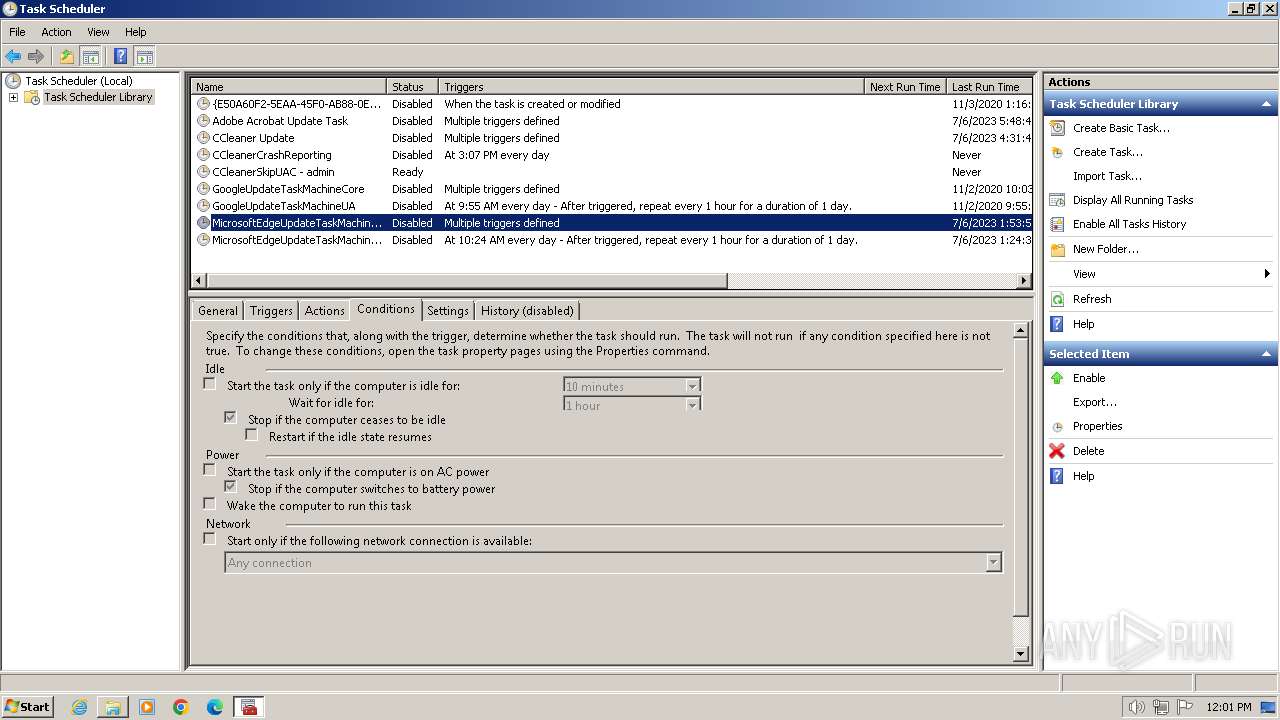The width and height of the screenshot is (1280, 720).
Task: Click the Create Basic Task icon
Action: pos(1057,128)
